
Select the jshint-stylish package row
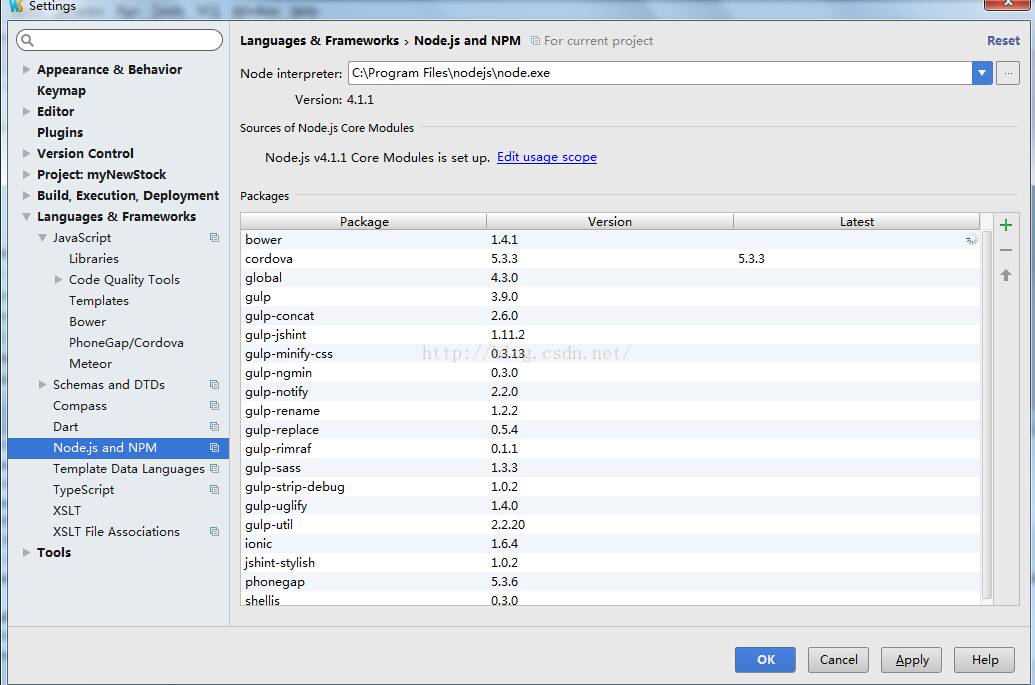coord(611,563)
